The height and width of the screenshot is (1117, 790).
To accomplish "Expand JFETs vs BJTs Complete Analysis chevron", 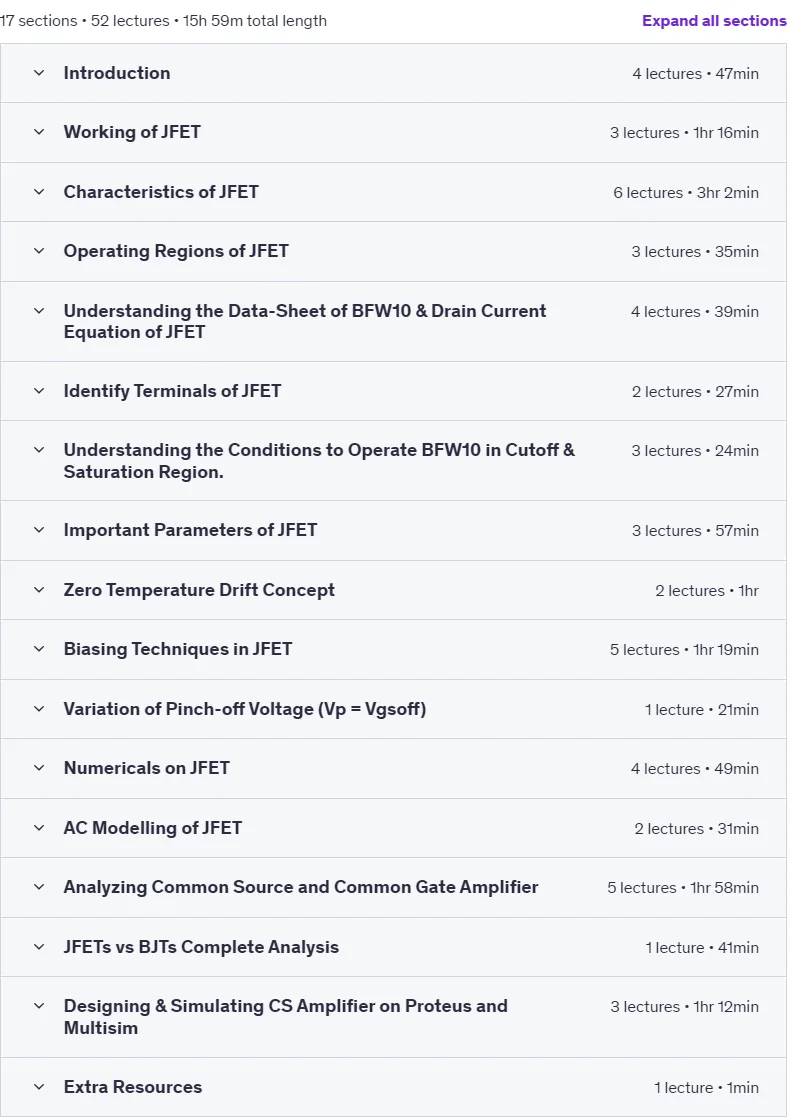I will pos(39,947).
